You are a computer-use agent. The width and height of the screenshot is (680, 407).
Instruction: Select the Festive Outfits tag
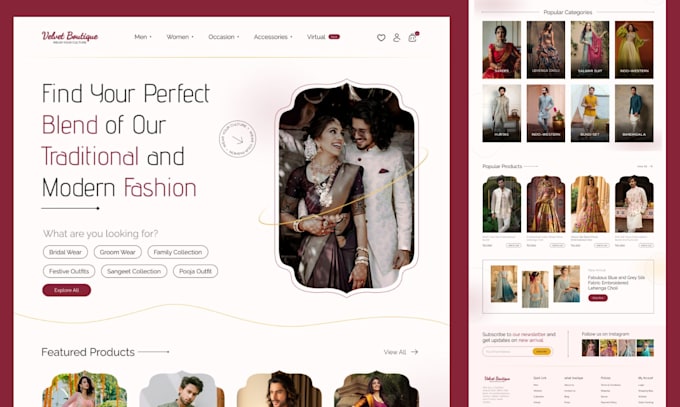(x=69, y=271)
